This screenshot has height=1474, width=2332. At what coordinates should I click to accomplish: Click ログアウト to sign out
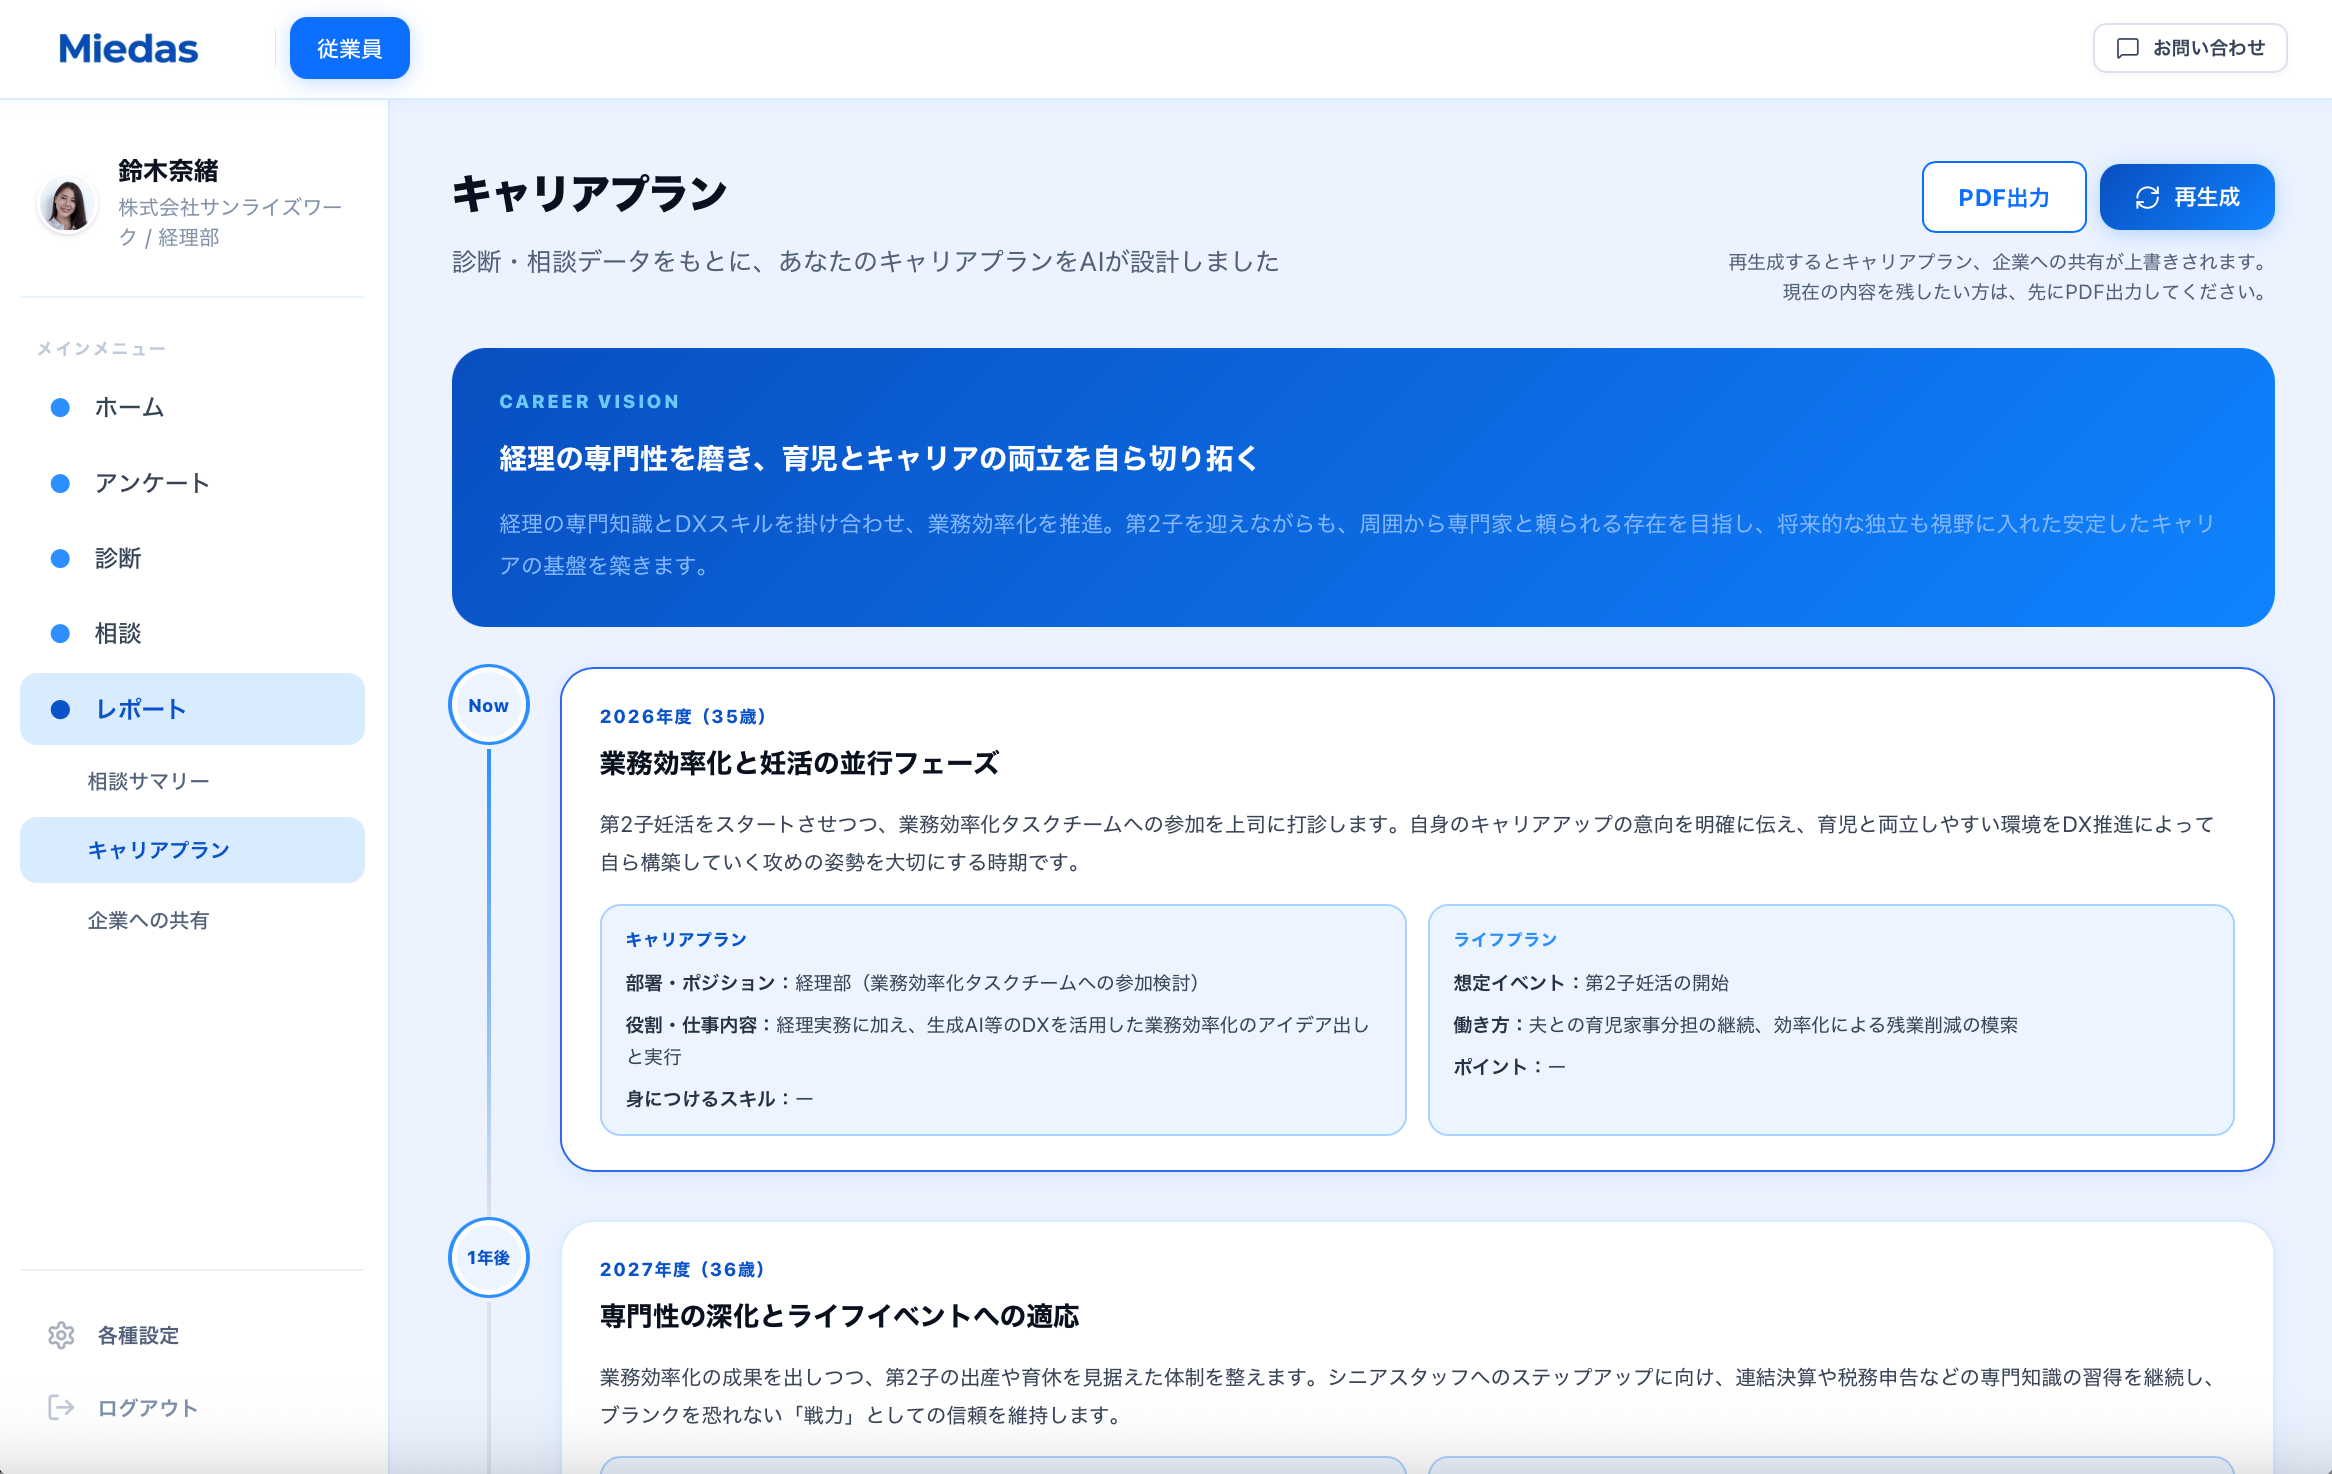pos(147,1408)
